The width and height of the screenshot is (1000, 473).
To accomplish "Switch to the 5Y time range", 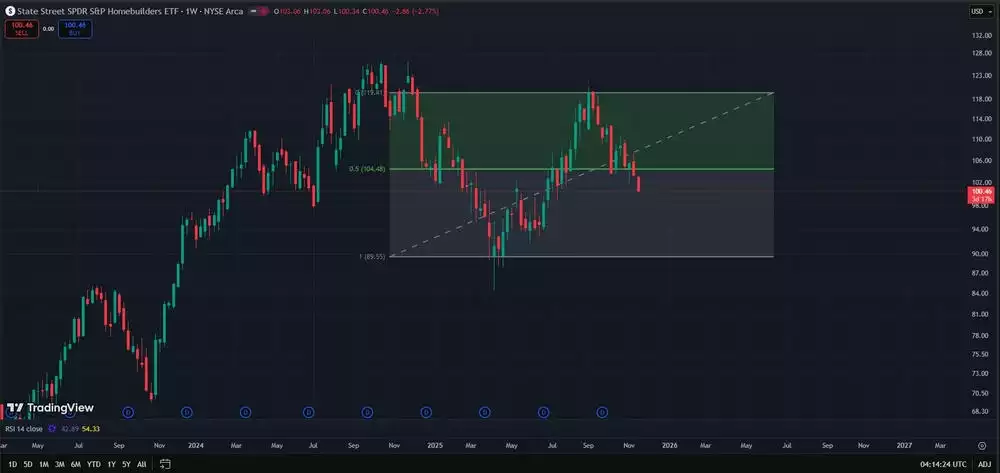I will pyautogui.click(x=126, y=464).
